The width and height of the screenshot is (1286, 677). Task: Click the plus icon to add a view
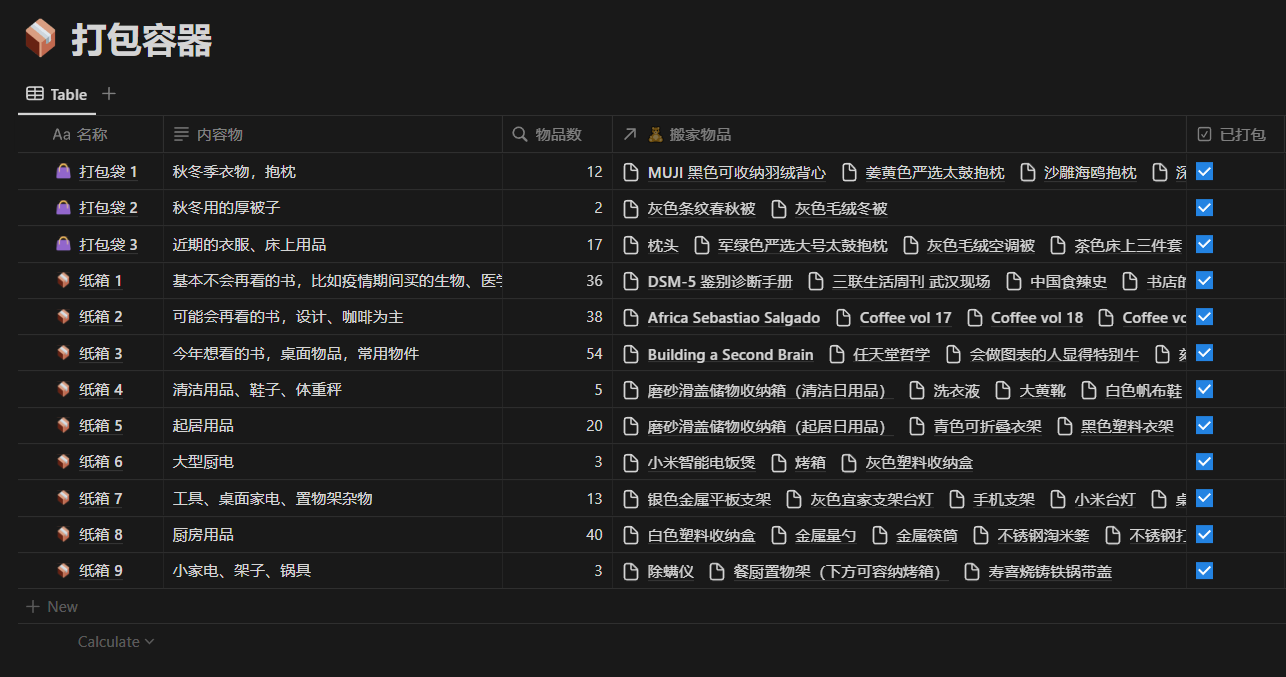109,94
